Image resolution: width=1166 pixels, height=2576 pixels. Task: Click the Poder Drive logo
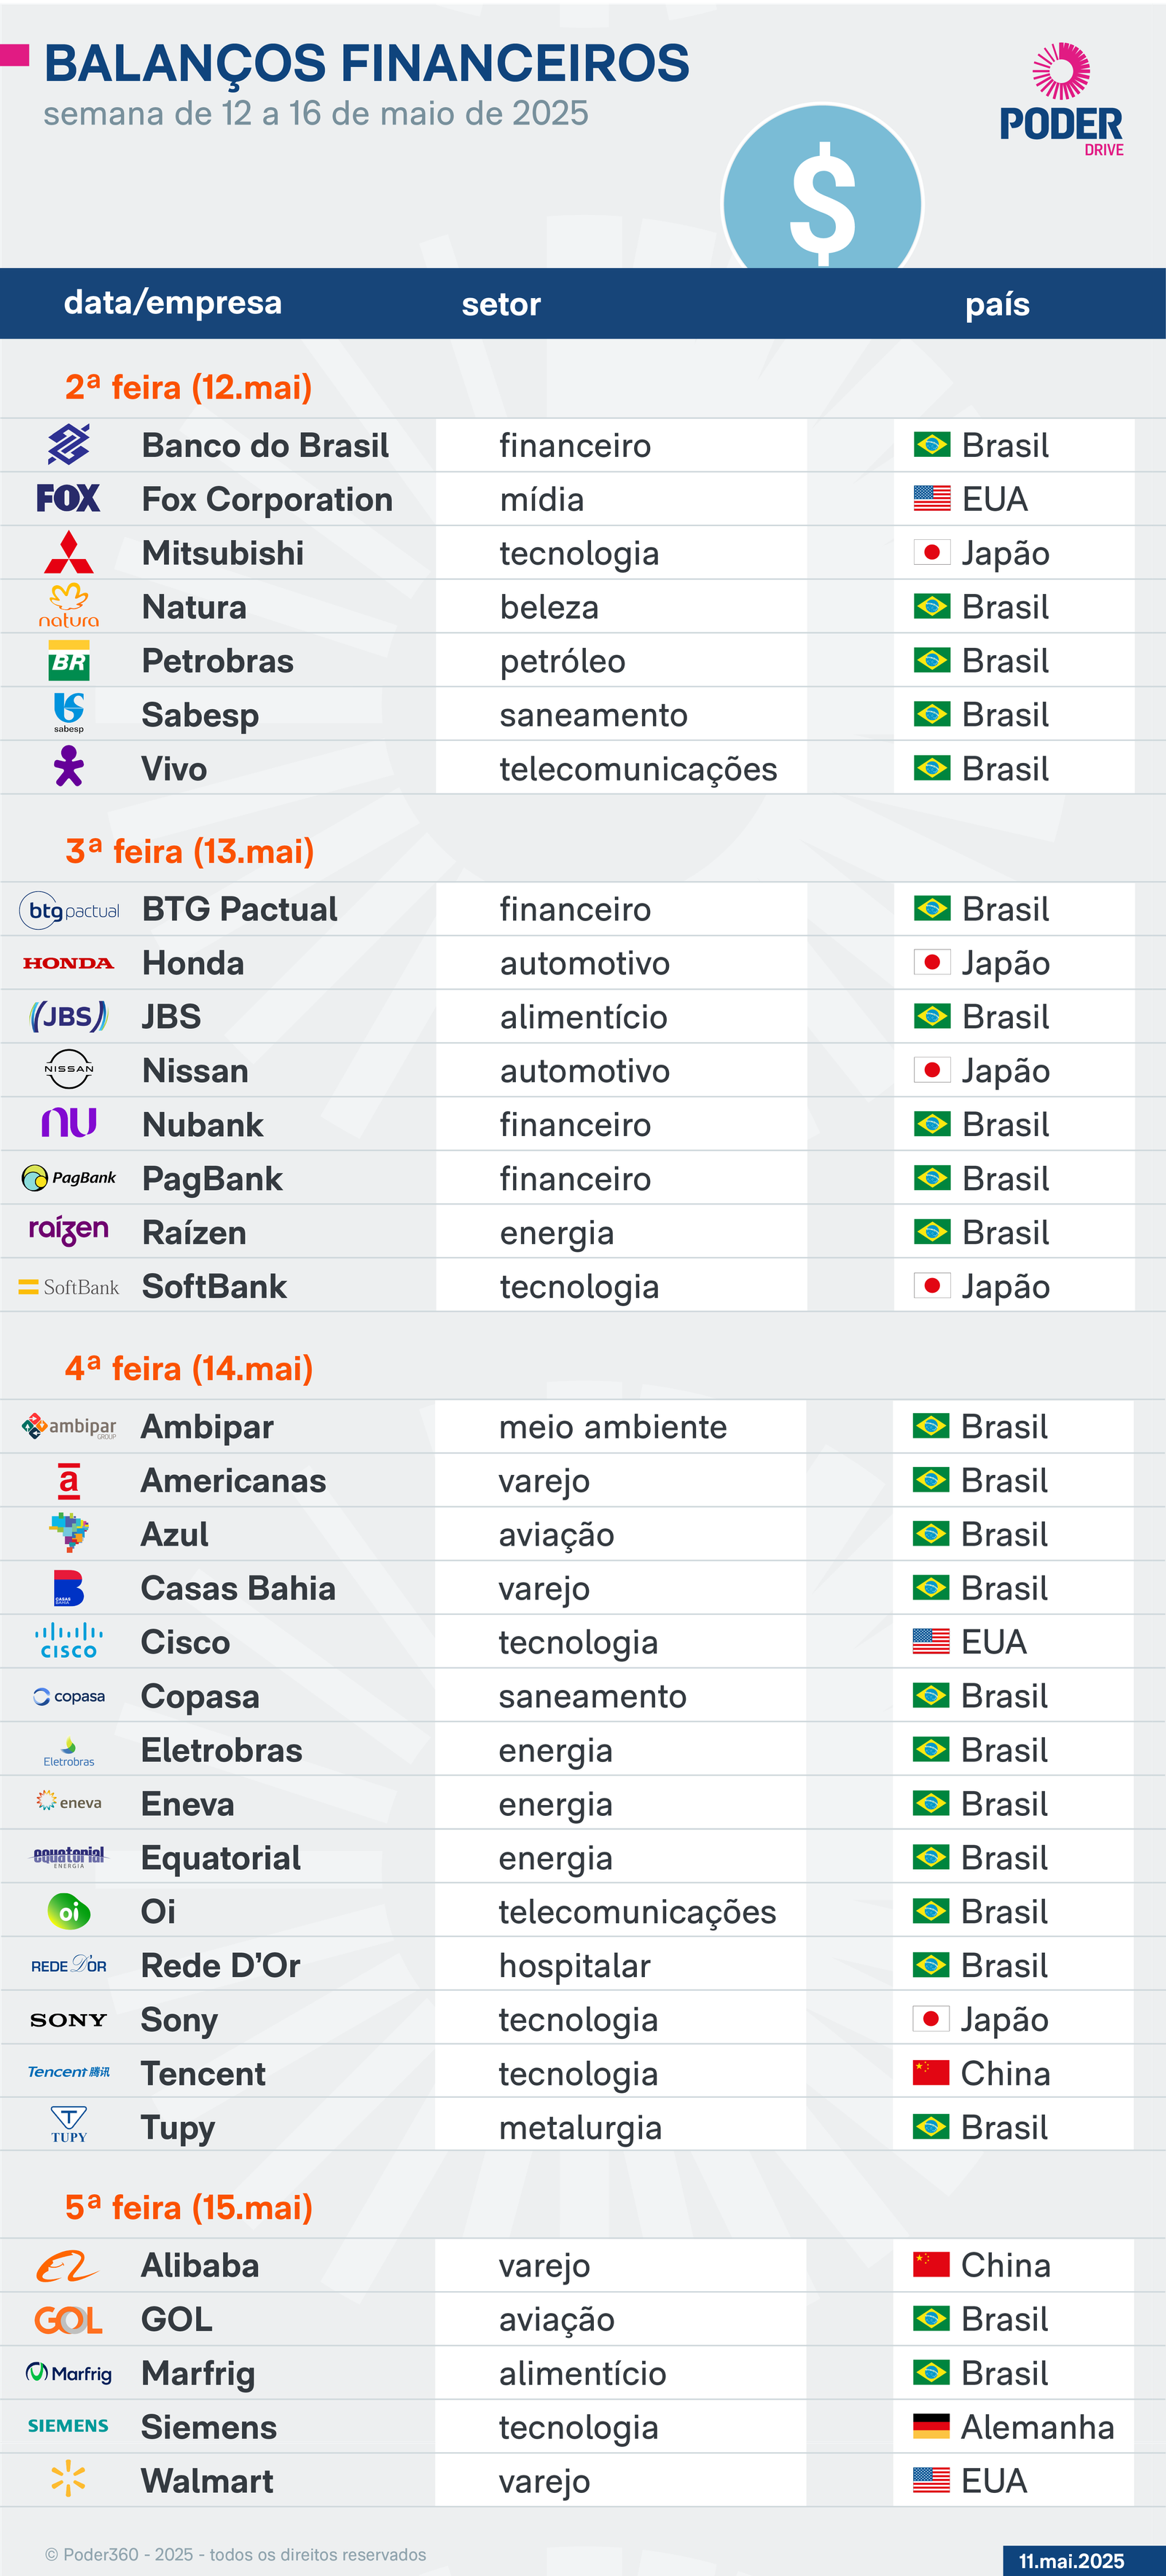tap(1061, 99)
